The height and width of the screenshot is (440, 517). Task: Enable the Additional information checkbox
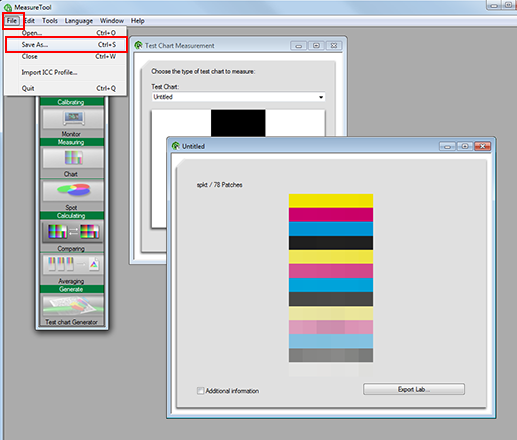point(200,391)
